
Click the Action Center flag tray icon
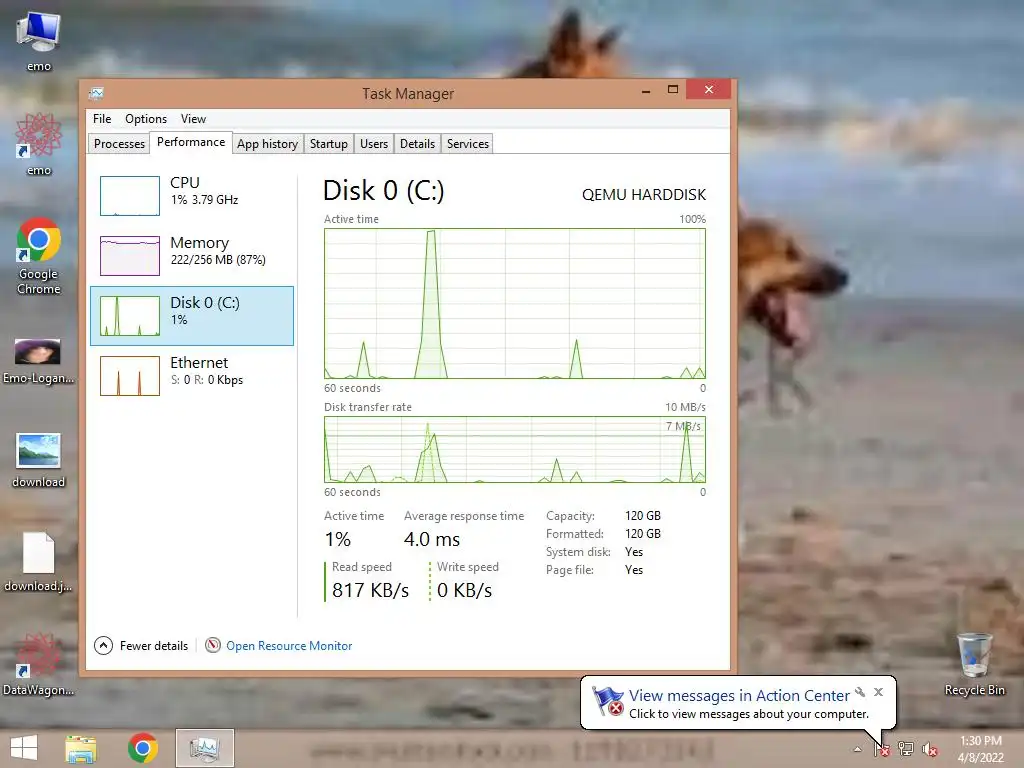[882, 749]
